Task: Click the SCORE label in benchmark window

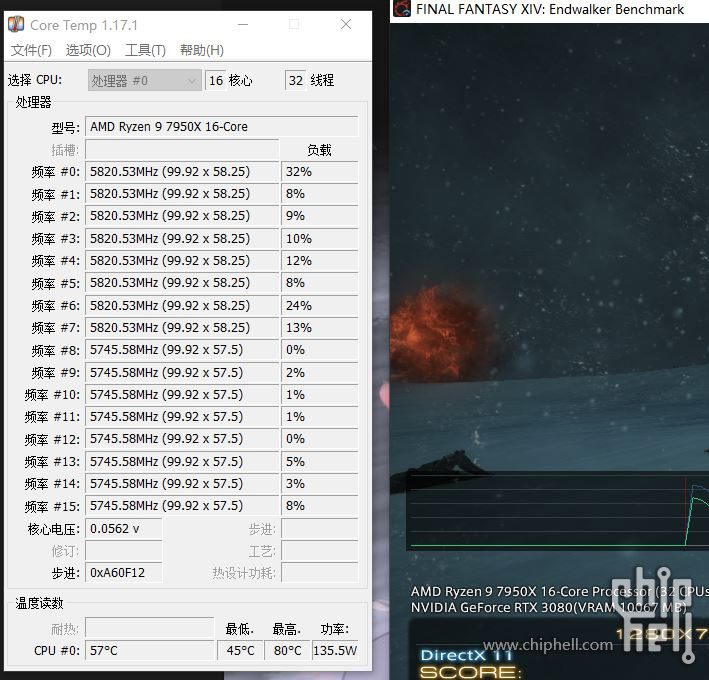Action: coord(471,672)
